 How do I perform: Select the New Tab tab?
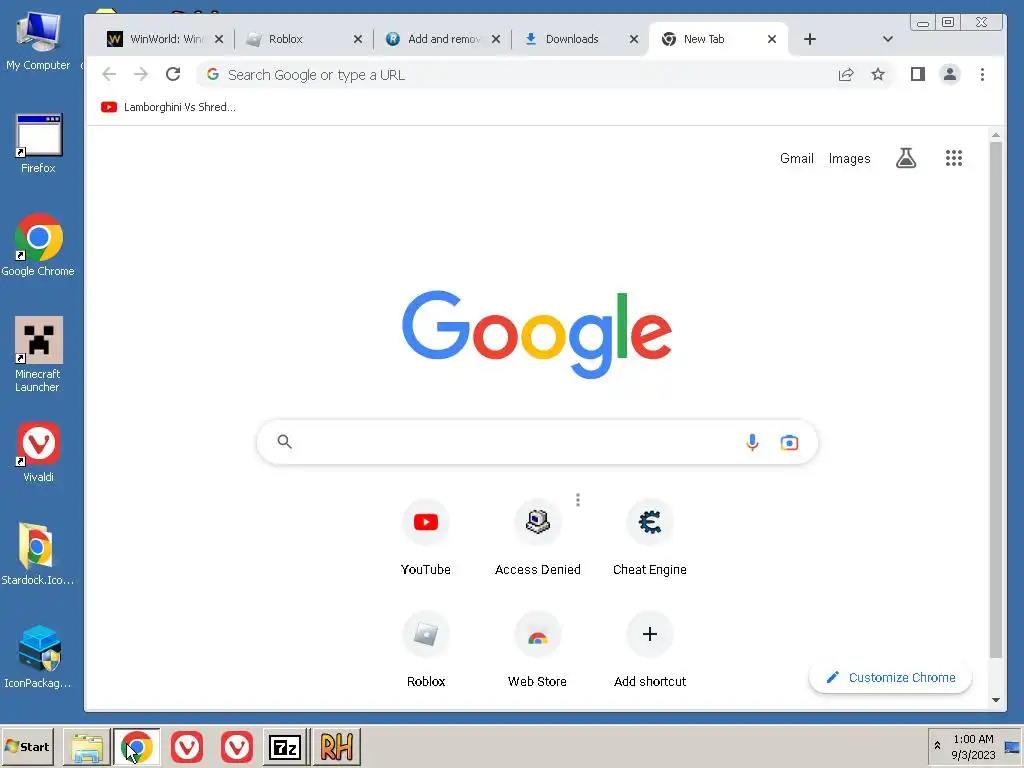pos(718,39)
